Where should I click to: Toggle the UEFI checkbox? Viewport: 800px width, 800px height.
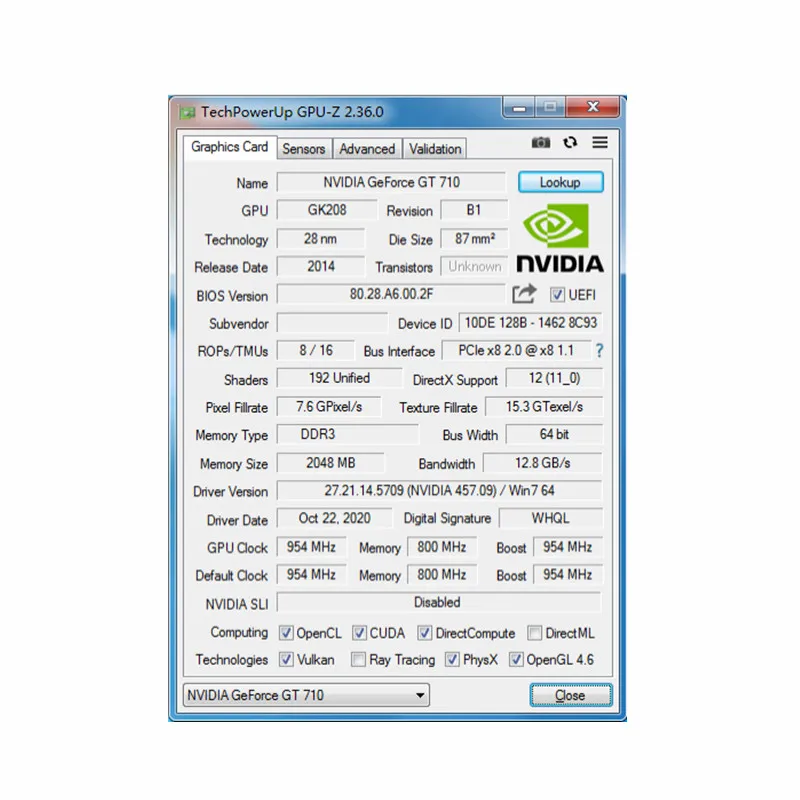(557, 295)
